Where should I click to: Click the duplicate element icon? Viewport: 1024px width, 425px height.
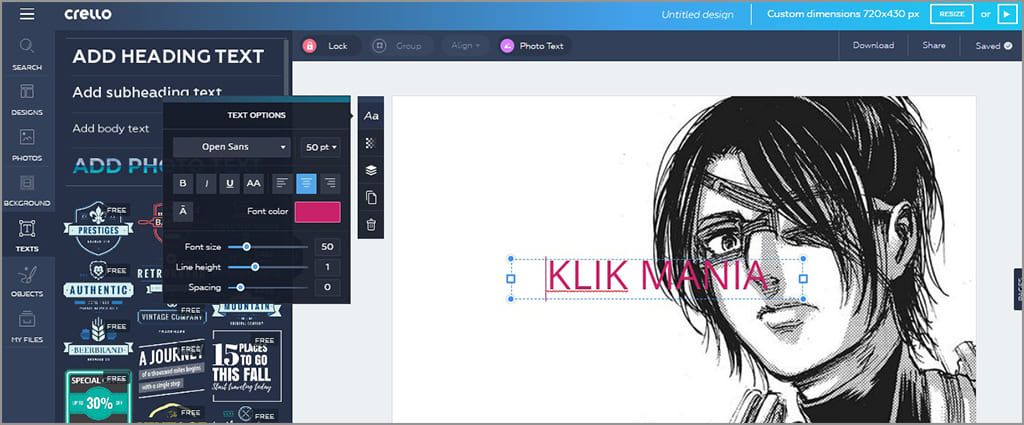point(371,197)
